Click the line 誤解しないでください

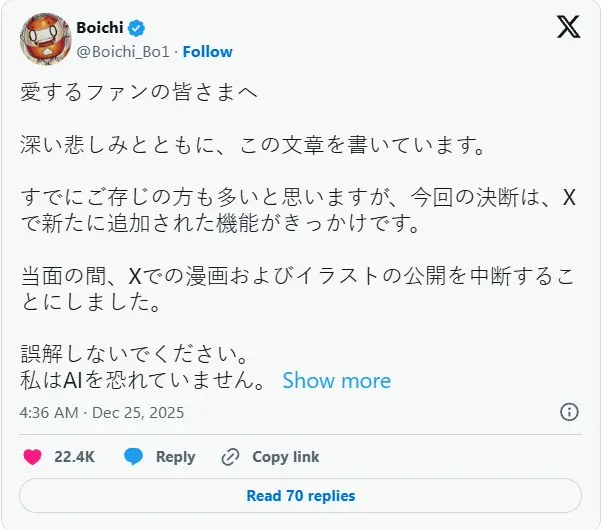coord(133,354)
